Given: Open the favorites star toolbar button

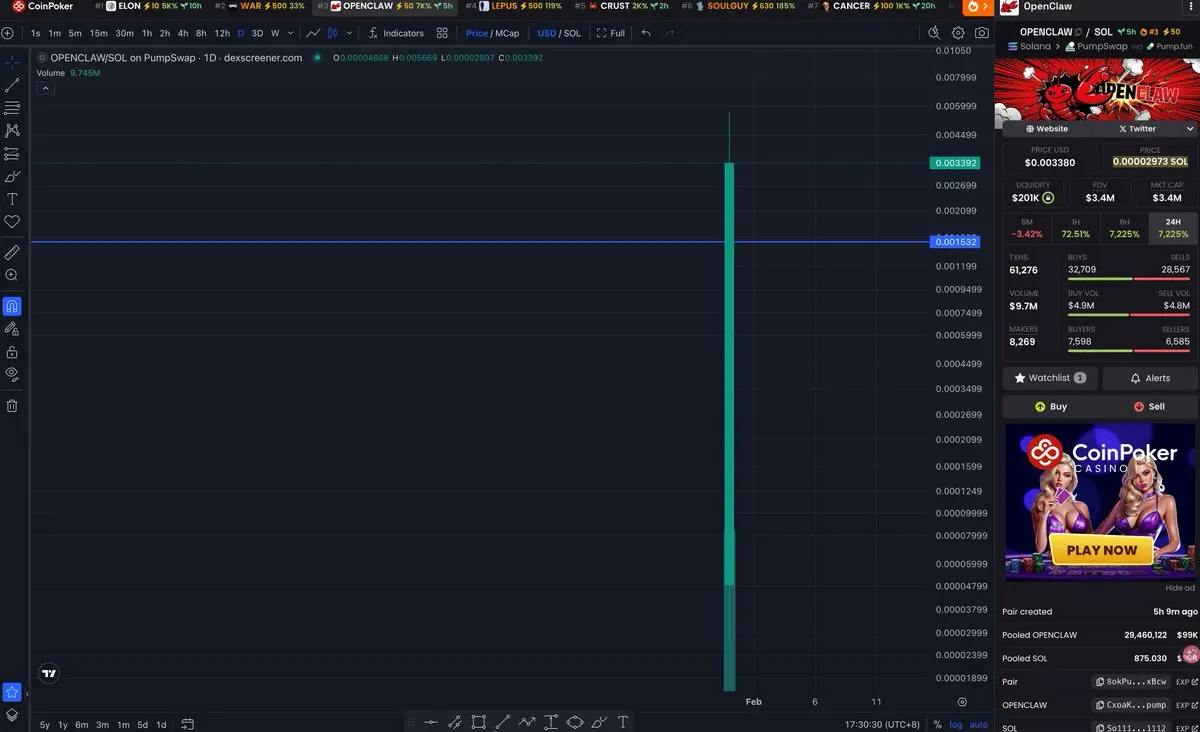Looking at the screenshot, I should [x=12, y=692].
